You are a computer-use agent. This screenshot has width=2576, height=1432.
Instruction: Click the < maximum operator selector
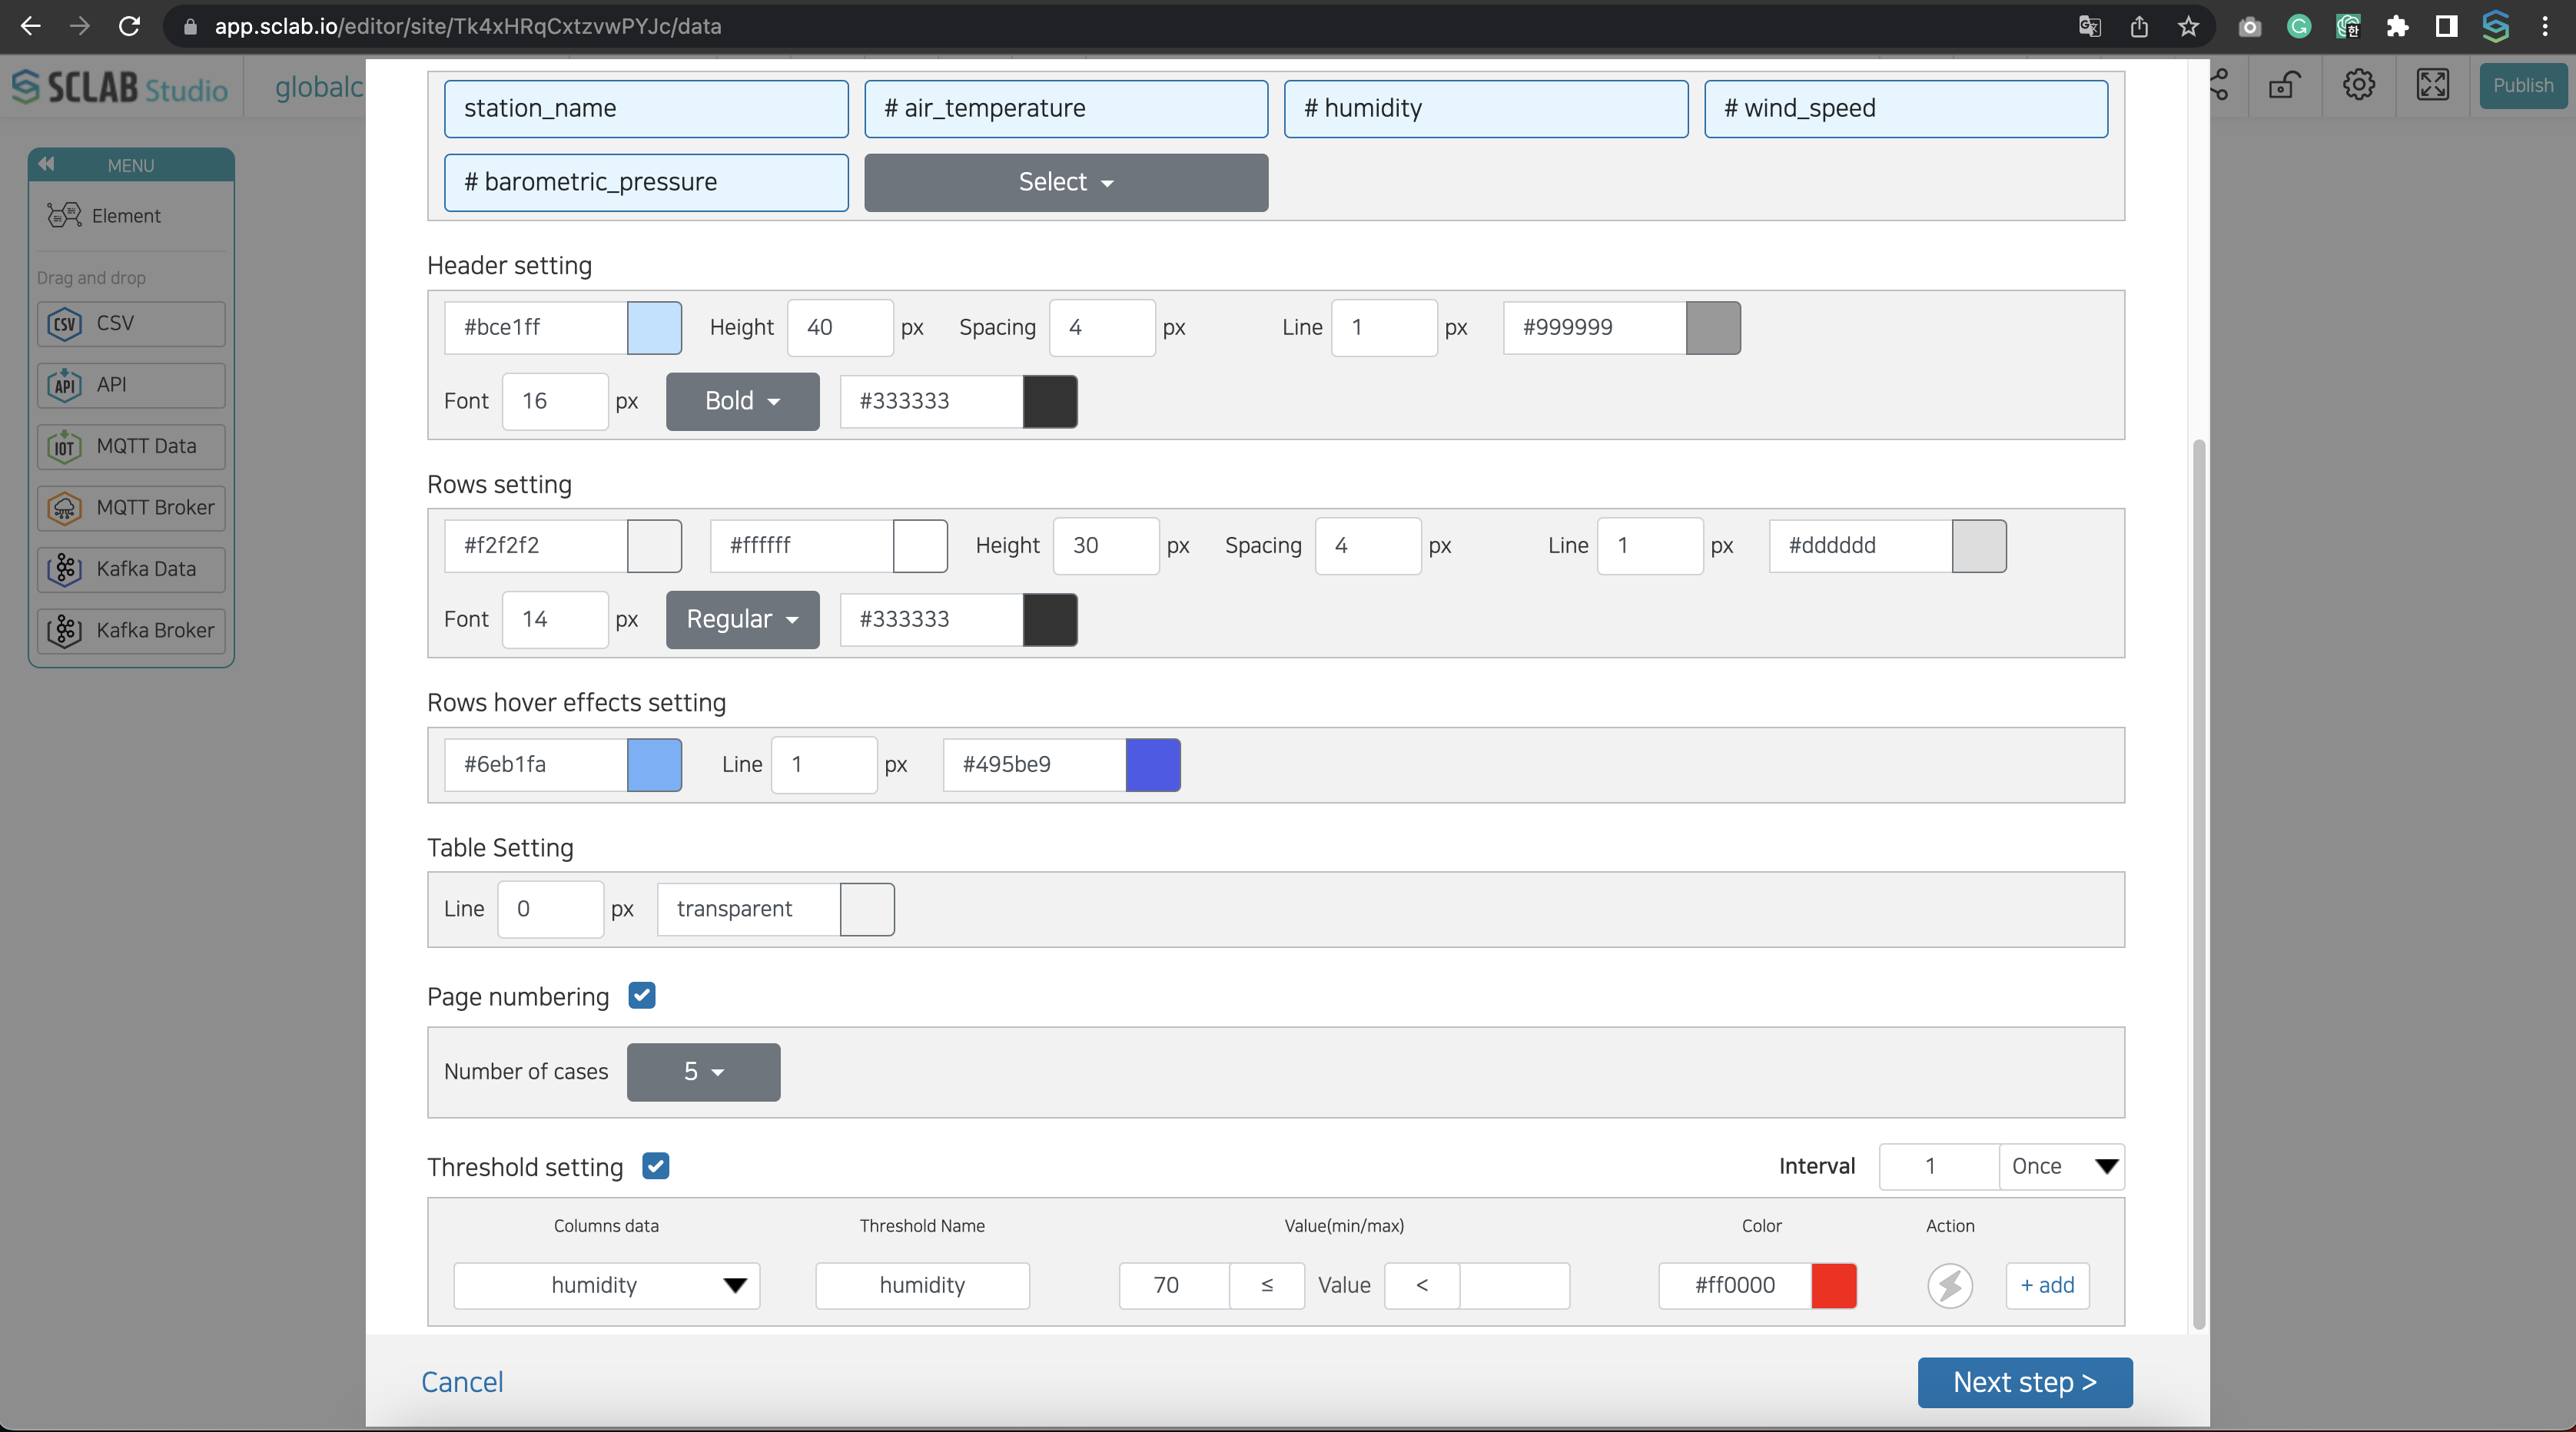(1422, 1285)
